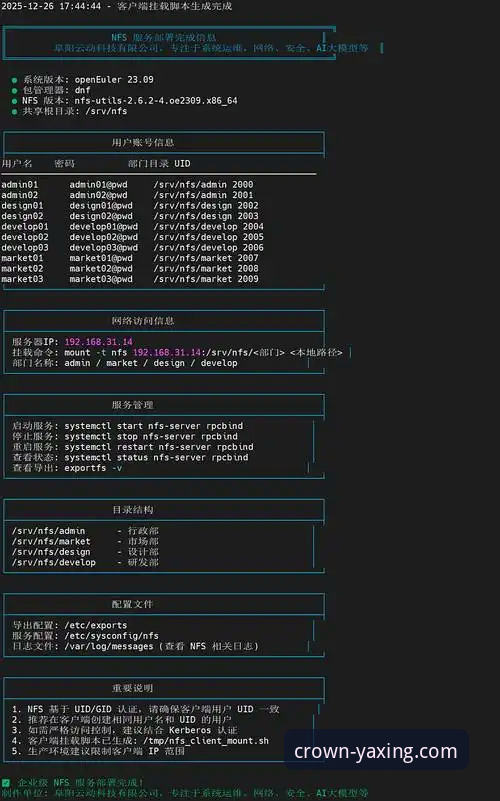Click the 目录结构 section heading
The height and width of the screenshot is (801, 500).
pyautogui.click(x=133, y=510)
